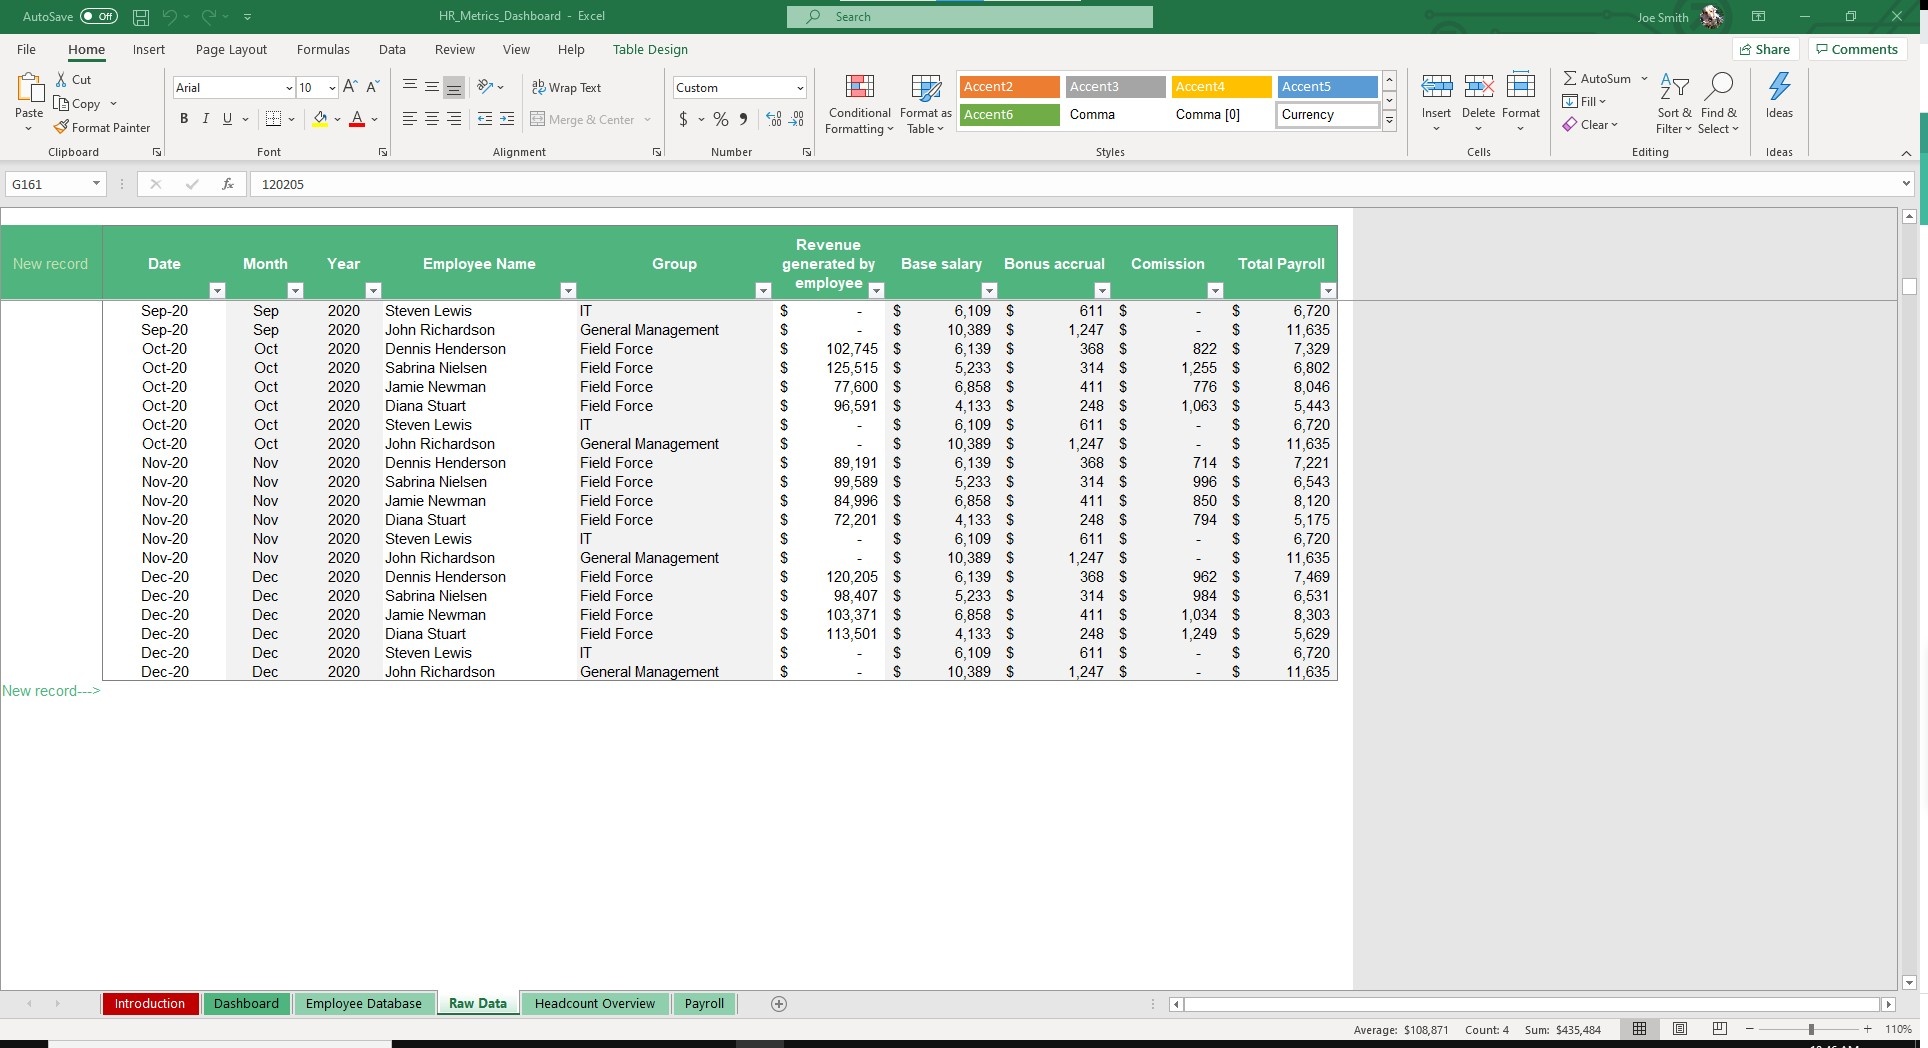Switch to the Dashboard sheet tab

coord(246,1003)
